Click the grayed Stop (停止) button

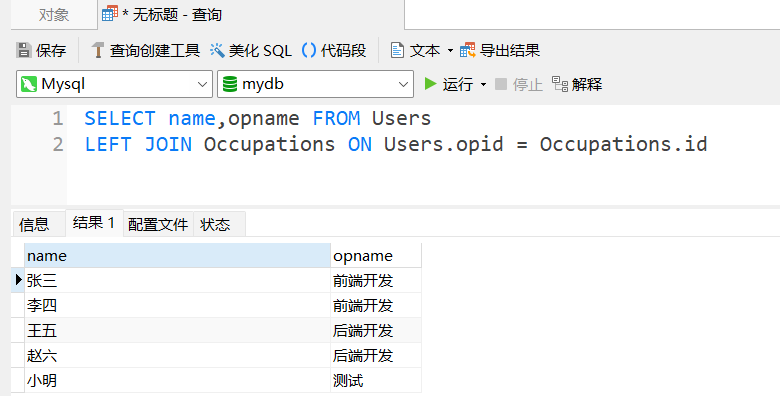(x=519, y=84)
